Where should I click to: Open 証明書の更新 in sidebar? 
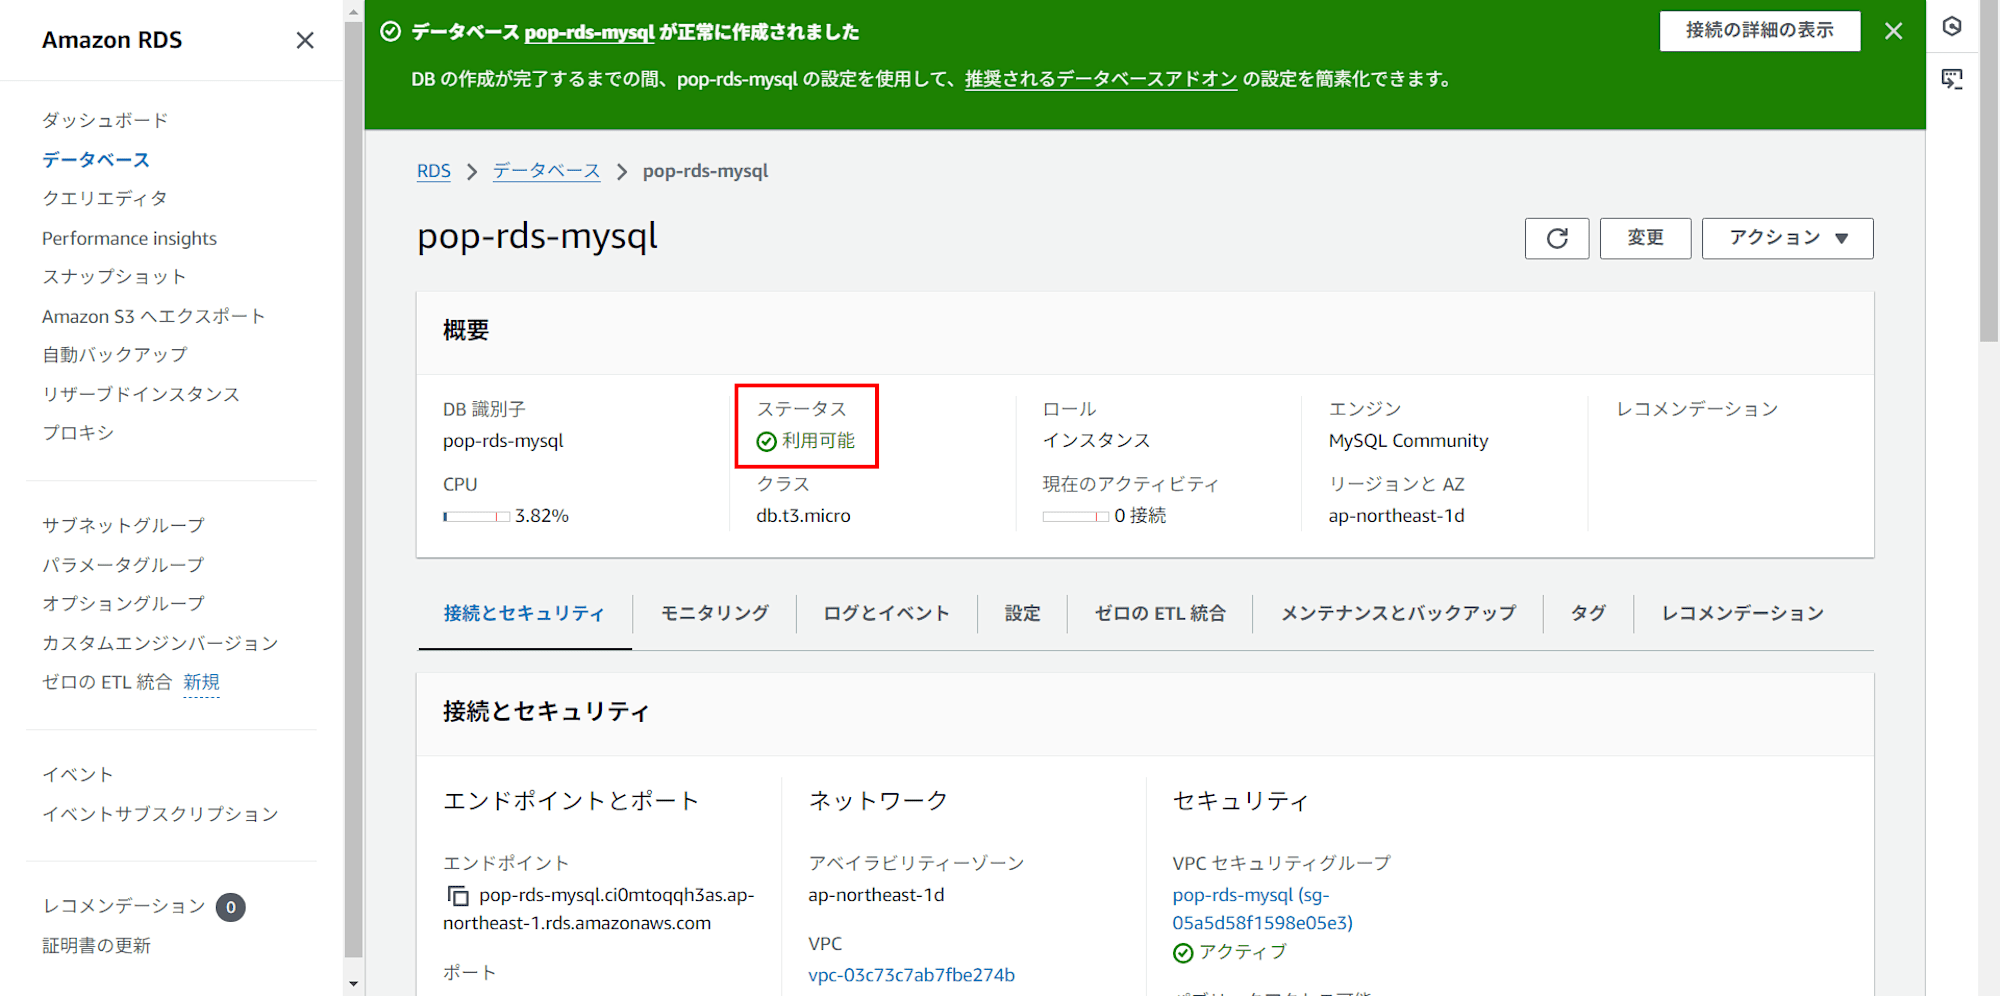[96, 946]
